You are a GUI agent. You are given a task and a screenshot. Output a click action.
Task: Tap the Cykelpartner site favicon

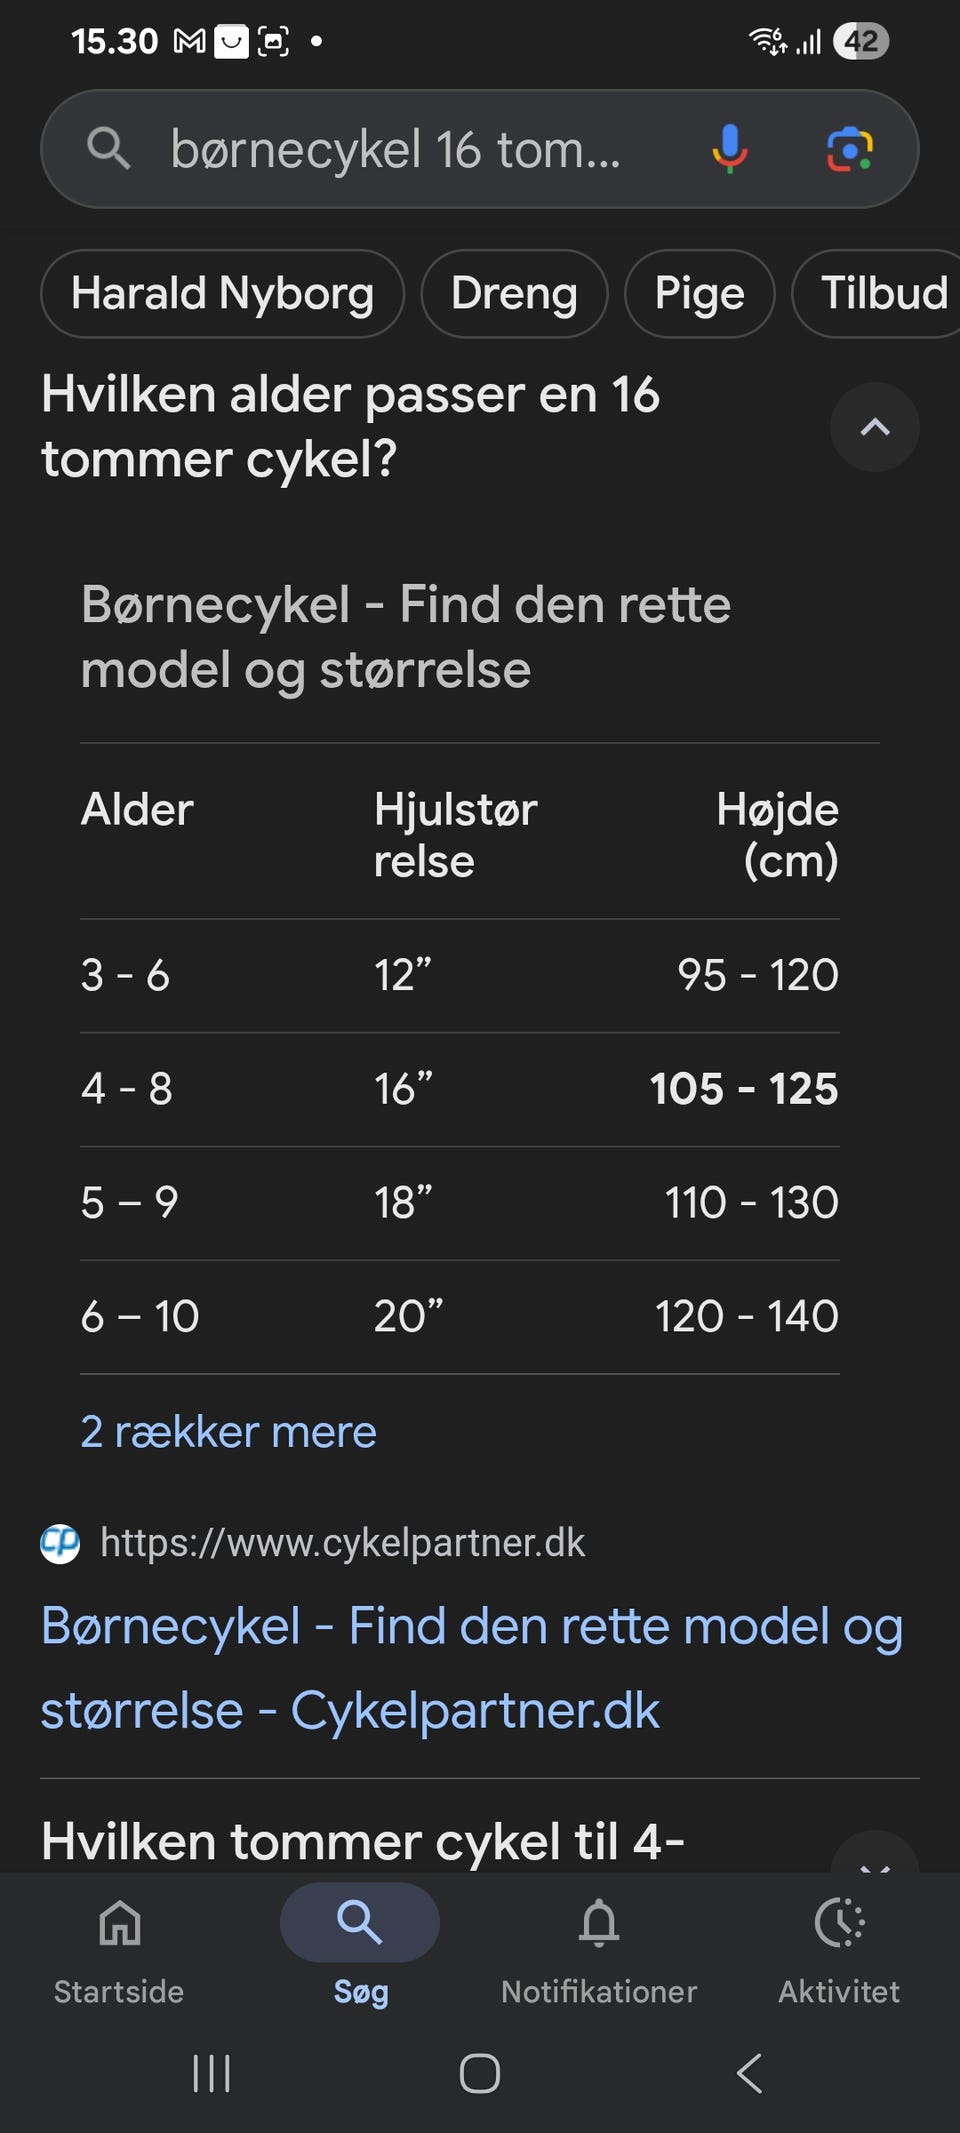(x=60, y=1543)
